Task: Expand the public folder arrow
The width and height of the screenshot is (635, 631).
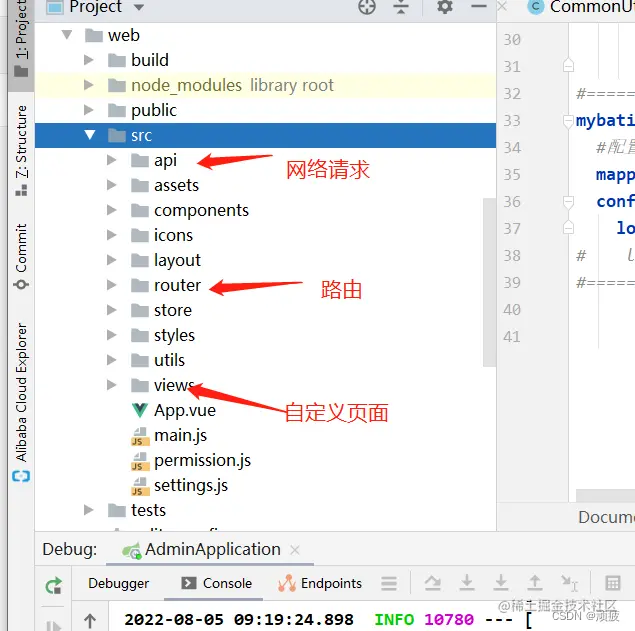Action: [88, 110]
